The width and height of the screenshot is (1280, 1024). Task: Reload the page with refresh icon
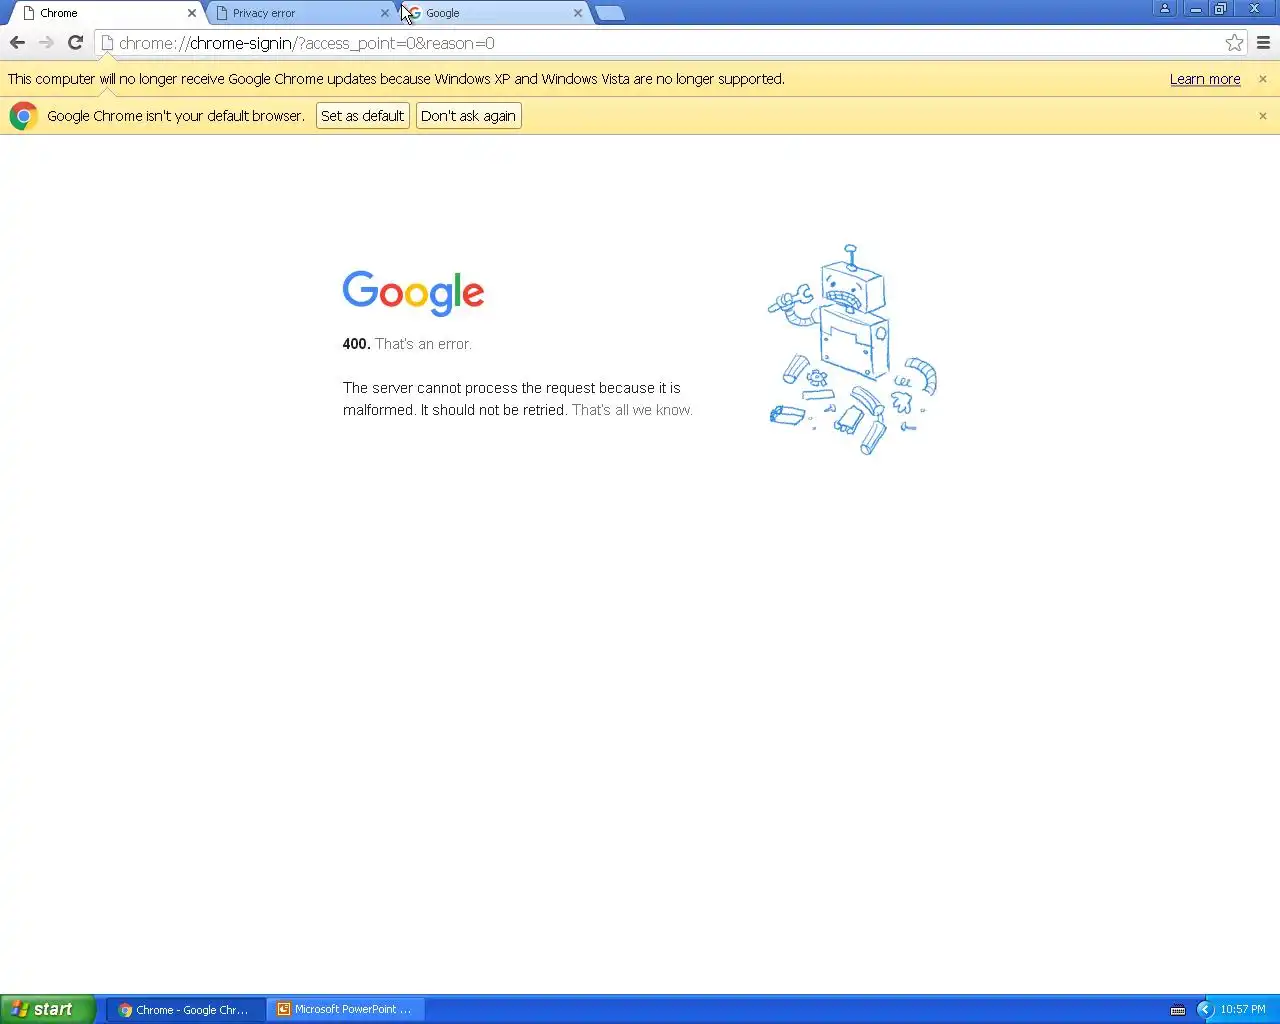tap(75, 43)
